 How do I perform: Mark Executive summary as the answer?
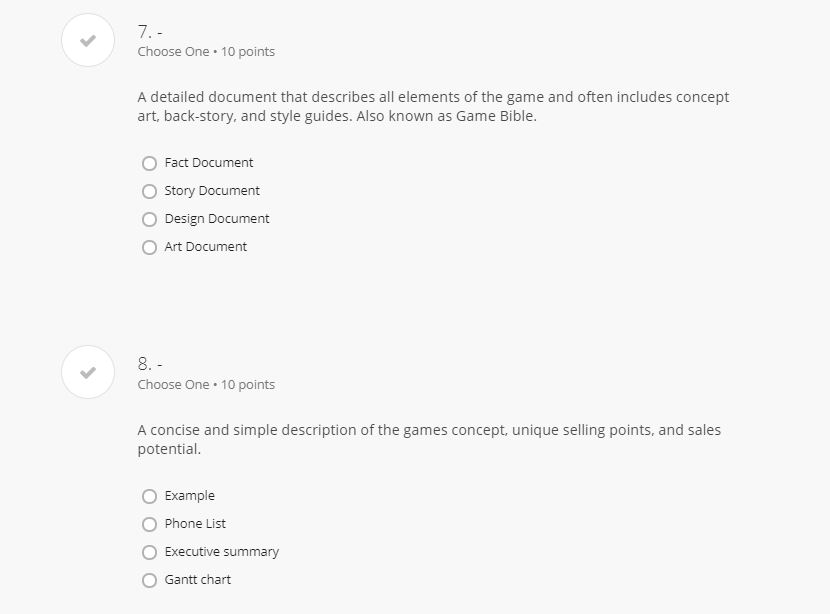click(x=150, y=552)
